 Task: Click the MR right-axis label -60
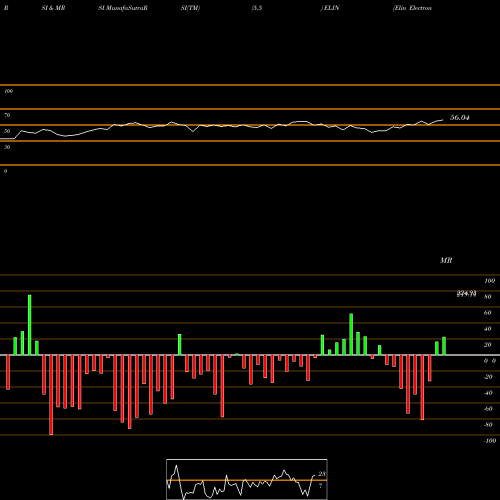488,409
